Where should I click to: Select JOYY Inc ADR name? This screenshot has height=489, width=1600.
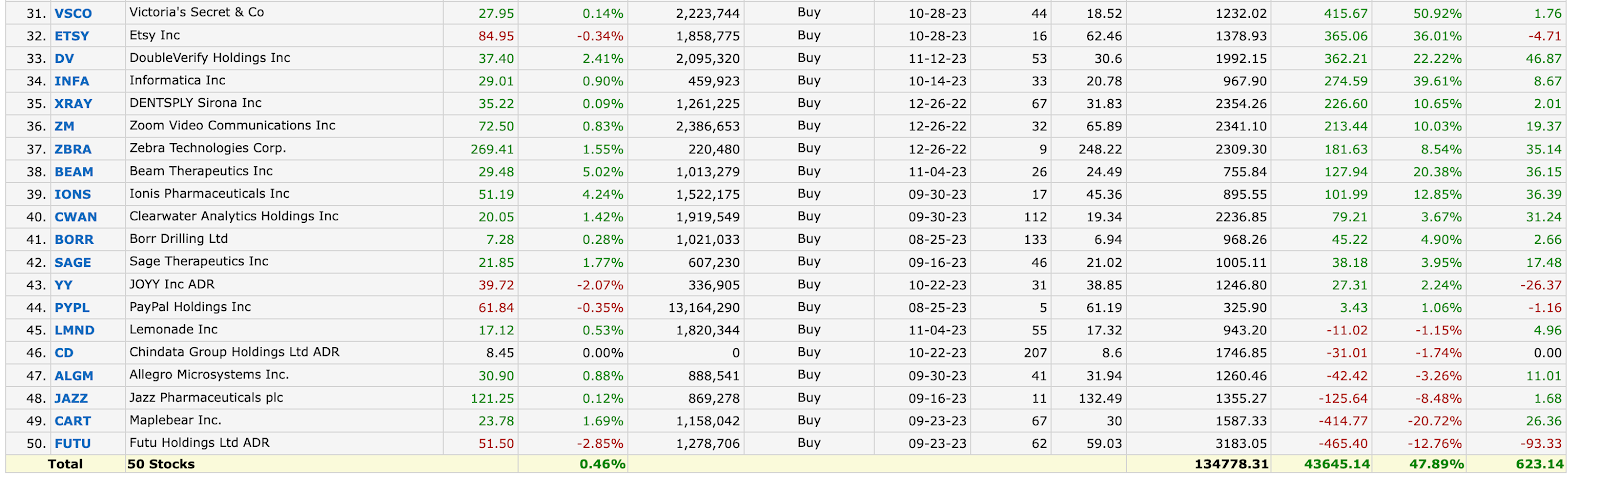click(x=172, y=284)
